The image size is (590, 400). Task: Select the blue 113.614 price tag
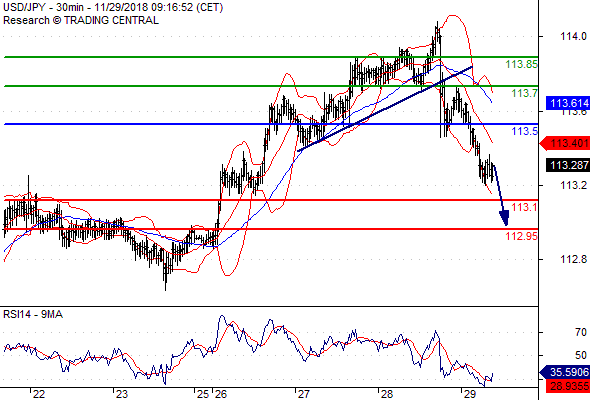pyautogui.click(x=568, y=103)
